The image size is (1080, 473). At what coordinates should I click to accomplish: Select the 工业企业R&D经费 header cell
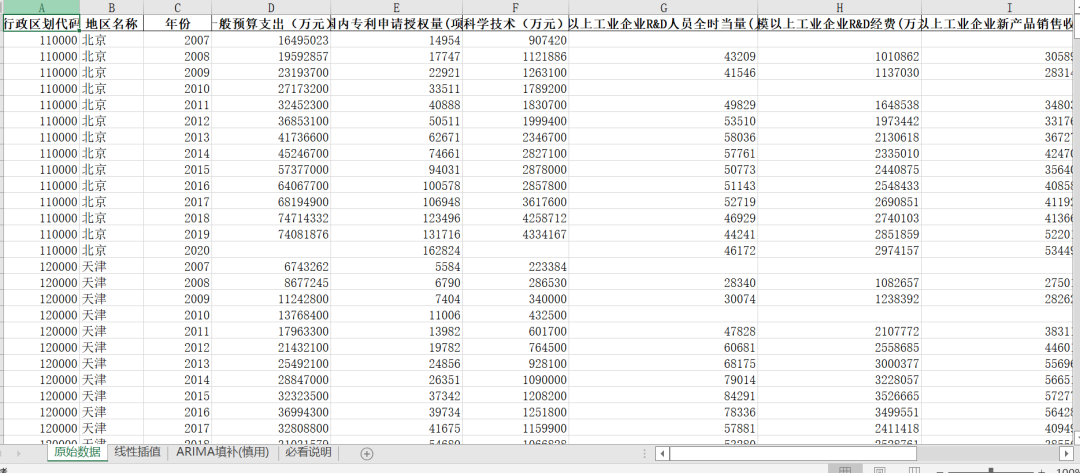pyautogui.click(x=840, y=23)
